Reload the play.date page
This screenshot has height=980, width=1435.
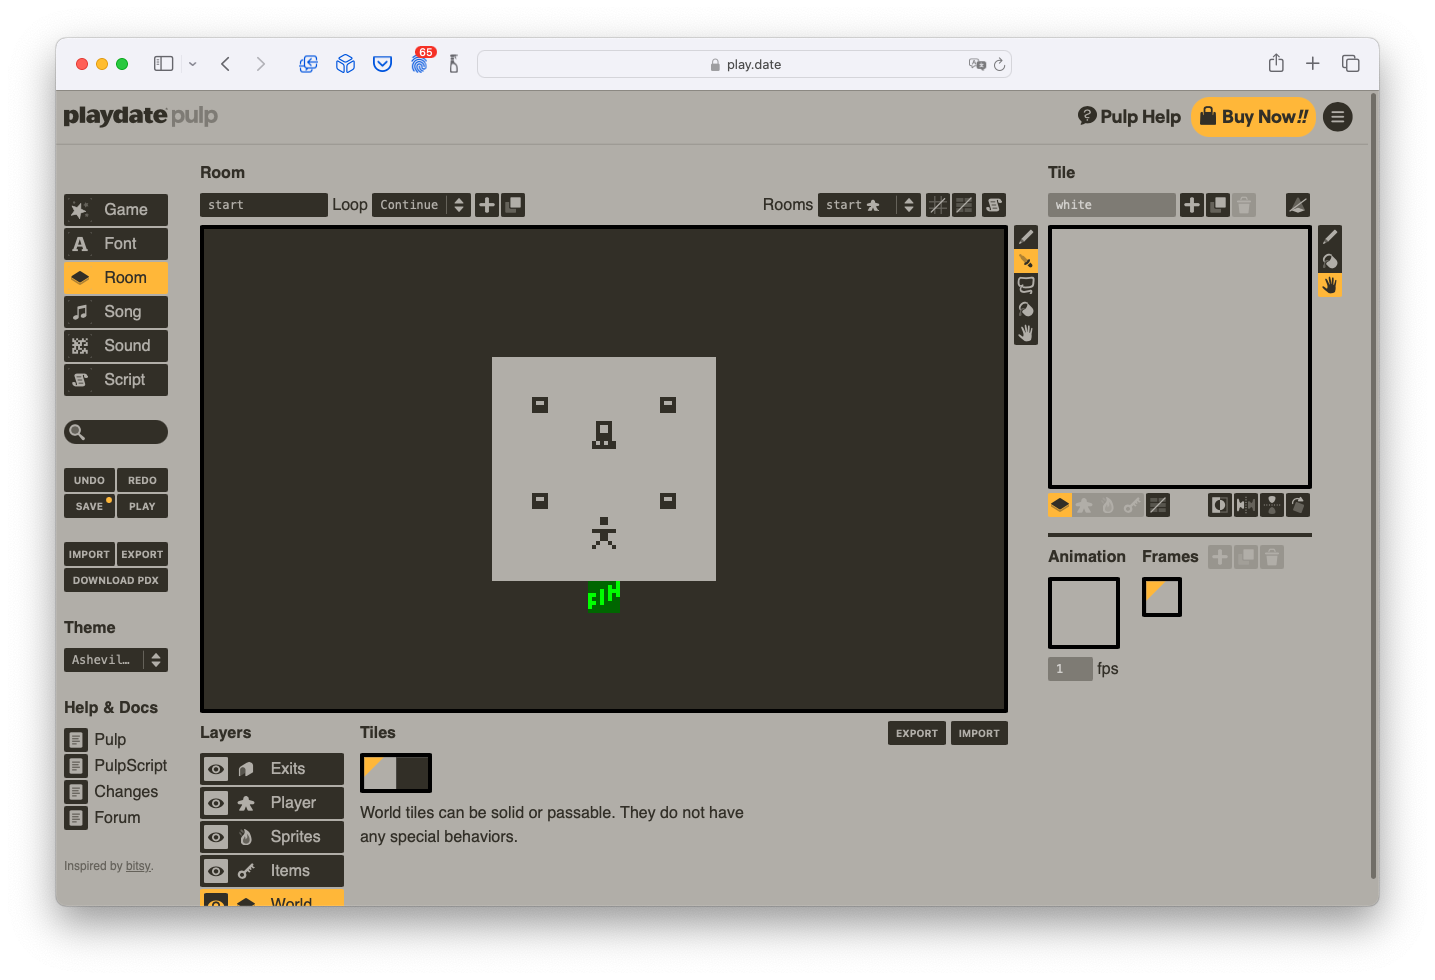pos(999,64)
